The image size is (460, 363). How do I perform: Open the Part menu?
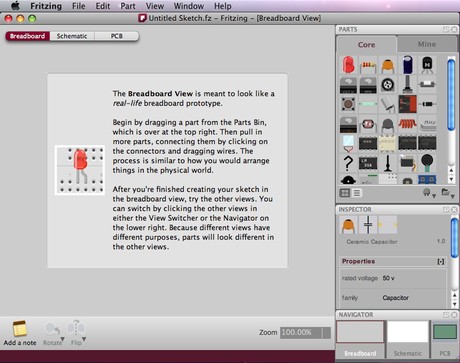pyautogui.click(x=128, y=6)
